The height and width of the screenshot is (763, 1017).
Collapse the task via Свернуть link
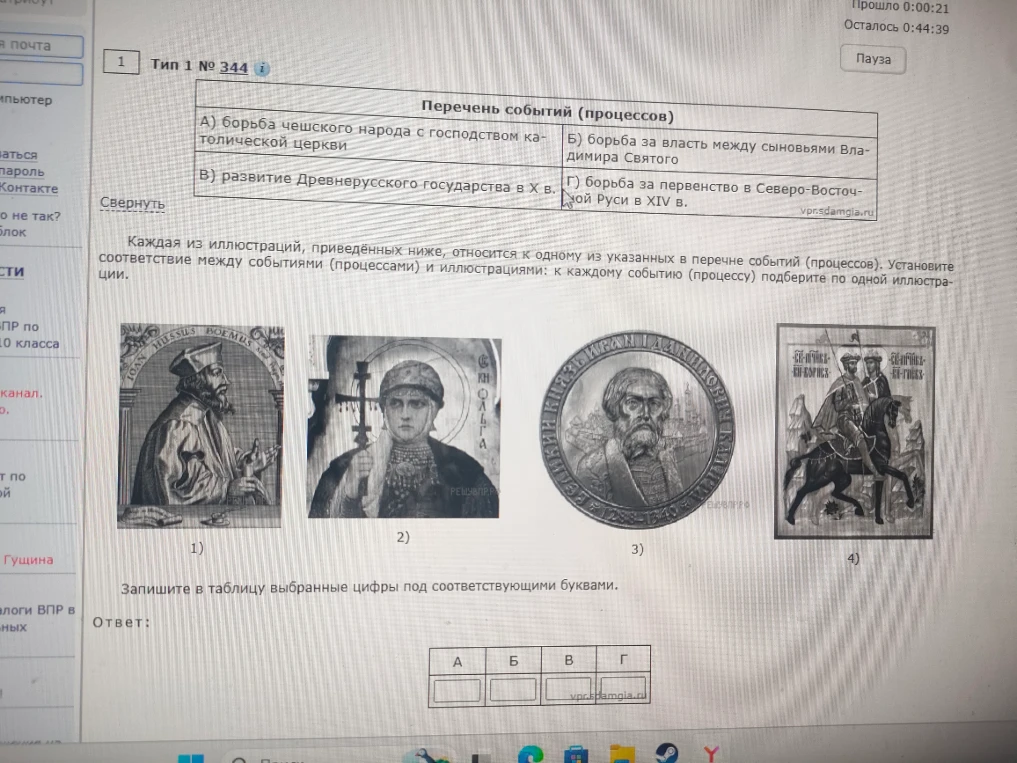click(132, 202)
